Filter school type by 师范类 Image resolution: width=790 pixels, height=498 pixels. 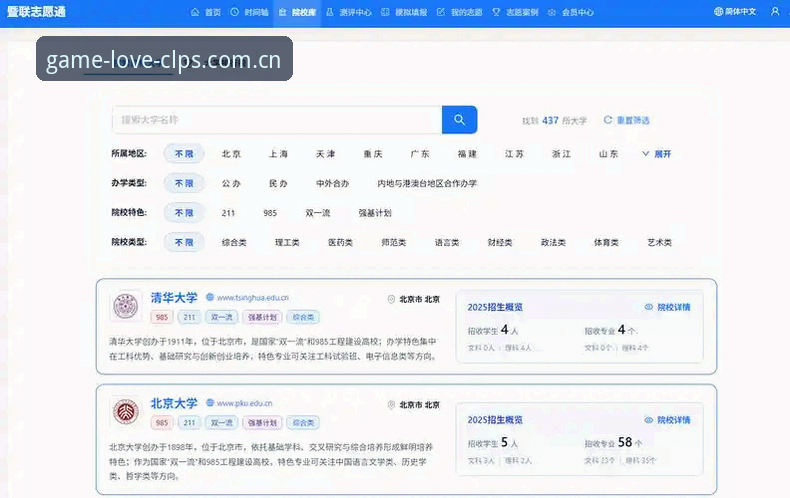click(x=394, y=242)
